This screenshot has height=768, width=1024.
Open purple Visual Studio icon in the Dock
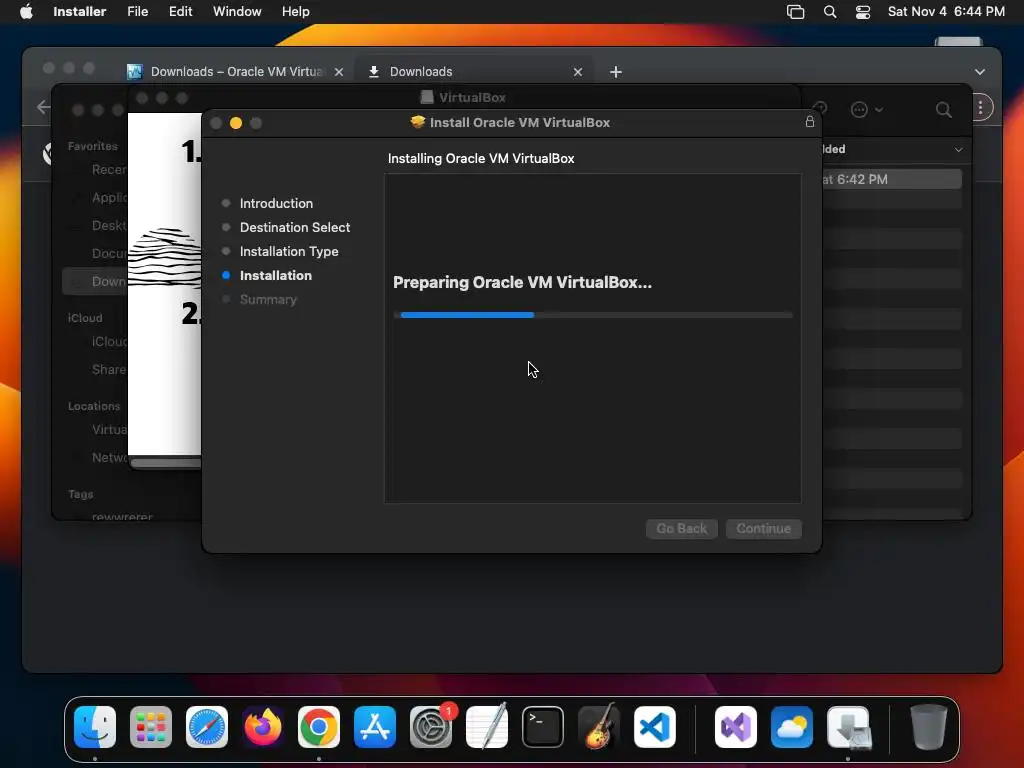tap(736, 727)
